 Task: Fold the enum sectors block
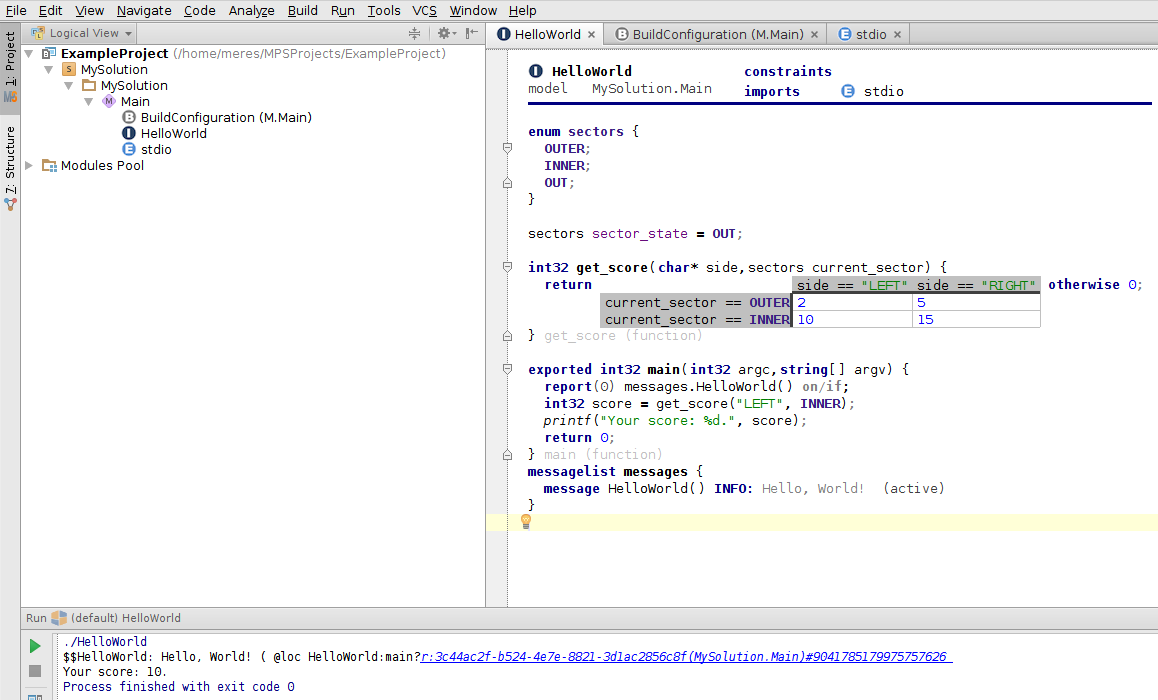pyautogui.click(x=507, y=148)
